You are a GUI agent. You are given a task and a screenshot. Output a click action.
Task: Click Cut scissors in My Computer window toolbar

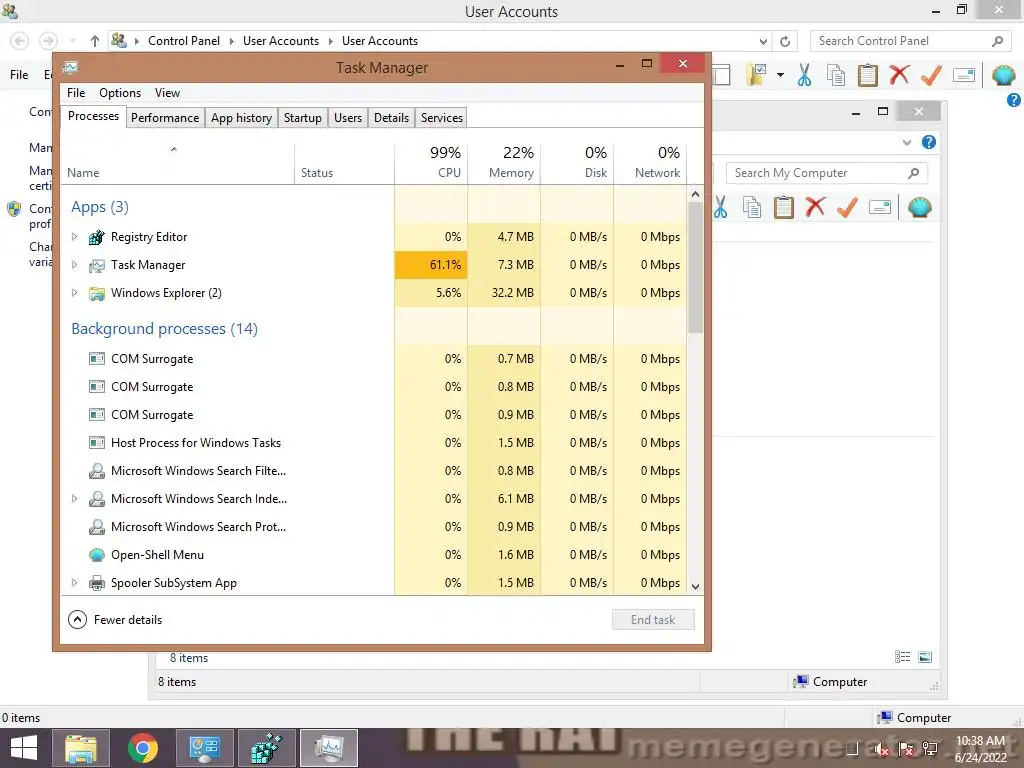coord(720,208)
